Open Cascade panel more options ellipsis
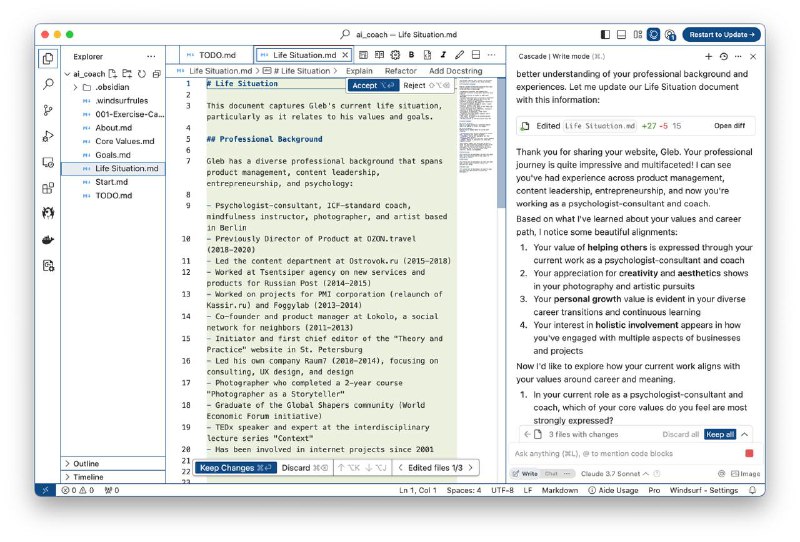 tap(738, 56)
